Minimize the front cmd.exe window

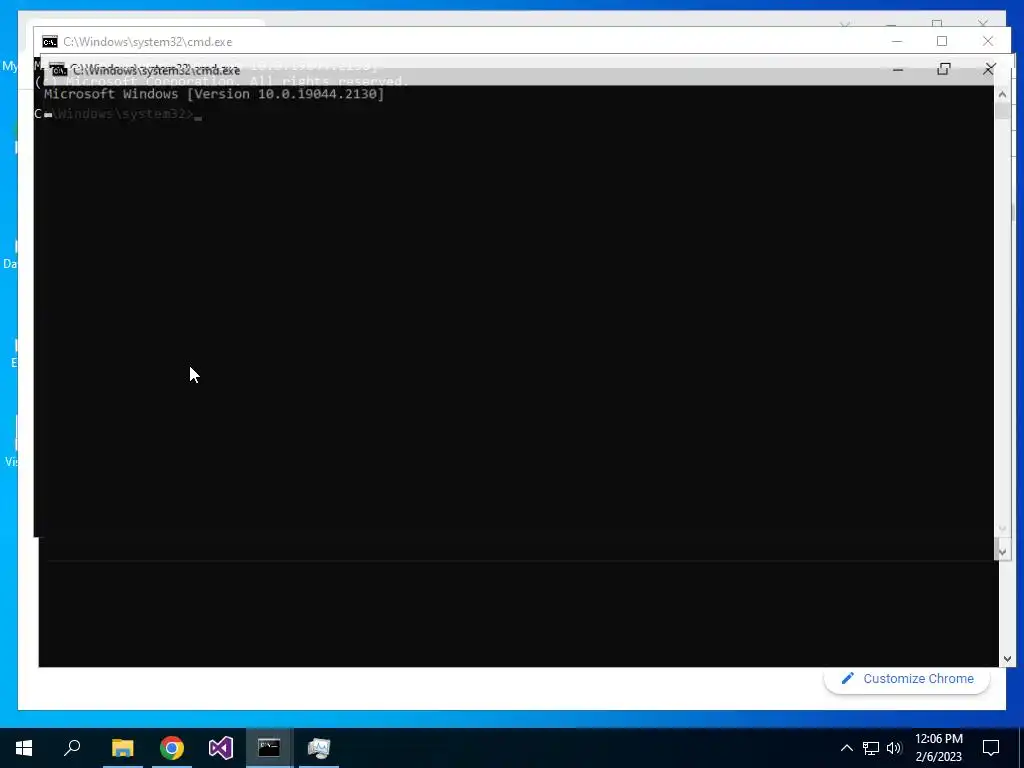click(x=898, y=69)
